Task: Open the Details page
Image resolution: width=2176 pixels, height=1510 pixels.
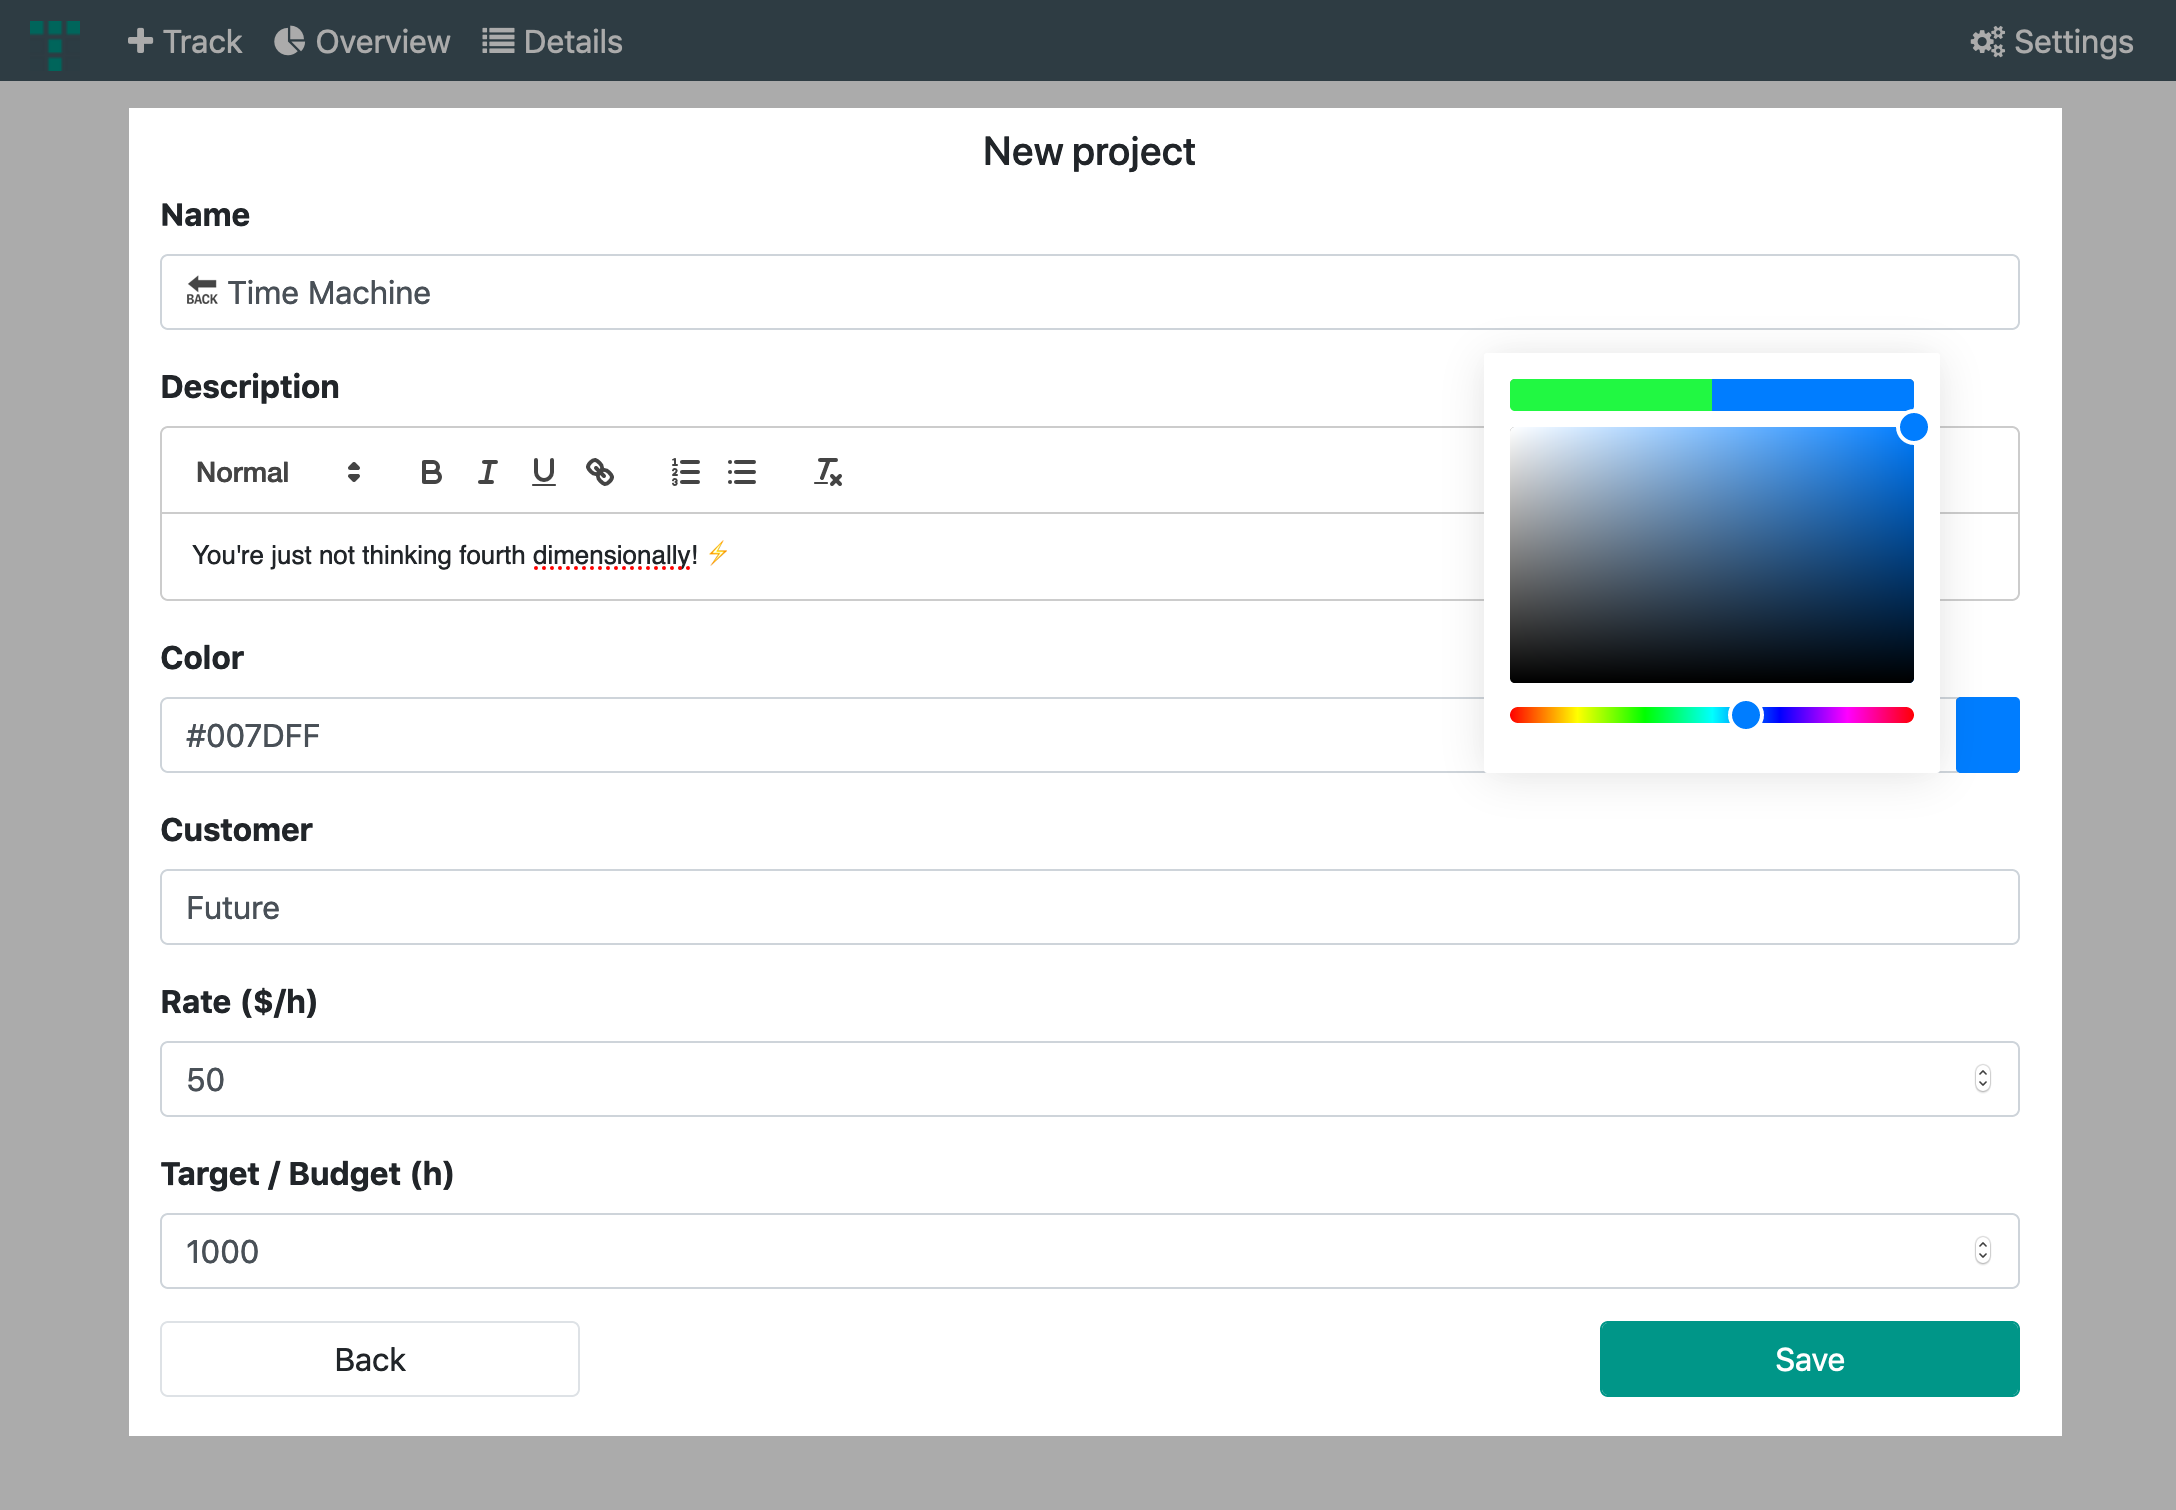Action: 552,41
